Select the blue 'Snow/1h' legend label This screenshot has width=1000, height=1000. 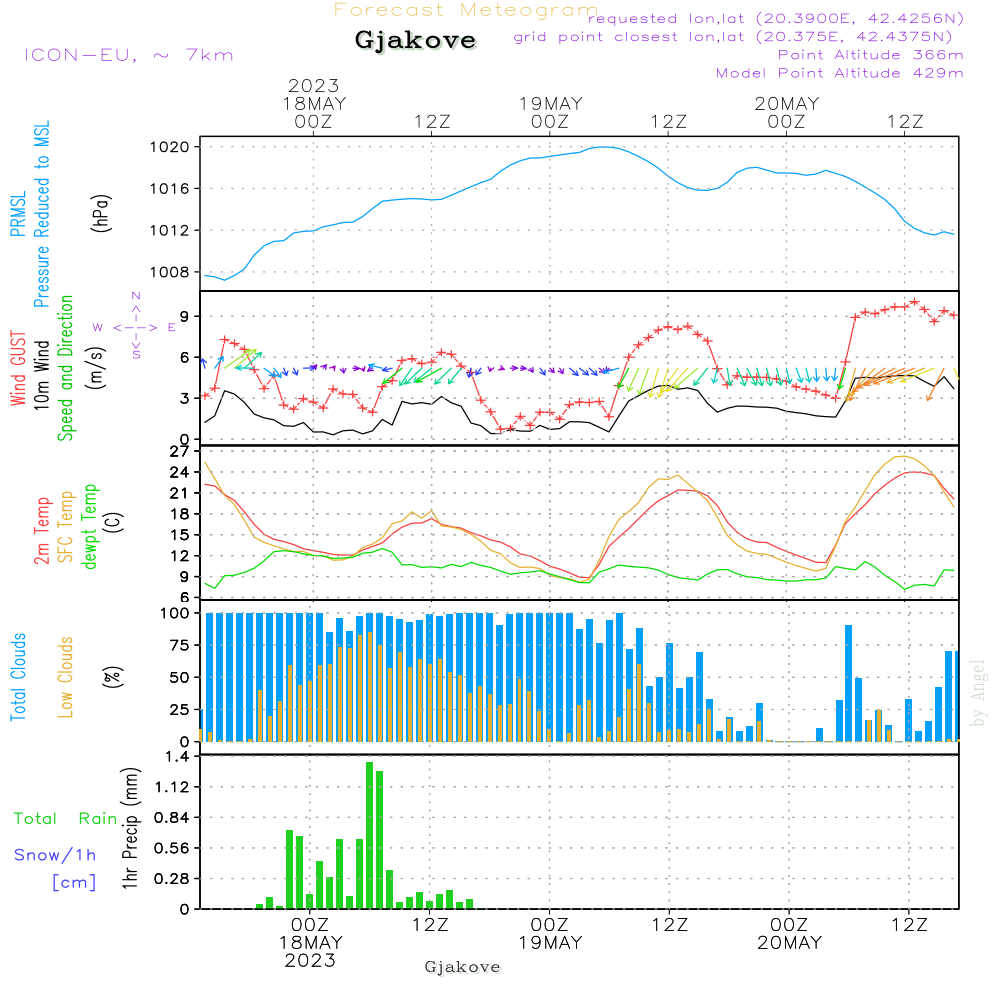tap(55, 855)
